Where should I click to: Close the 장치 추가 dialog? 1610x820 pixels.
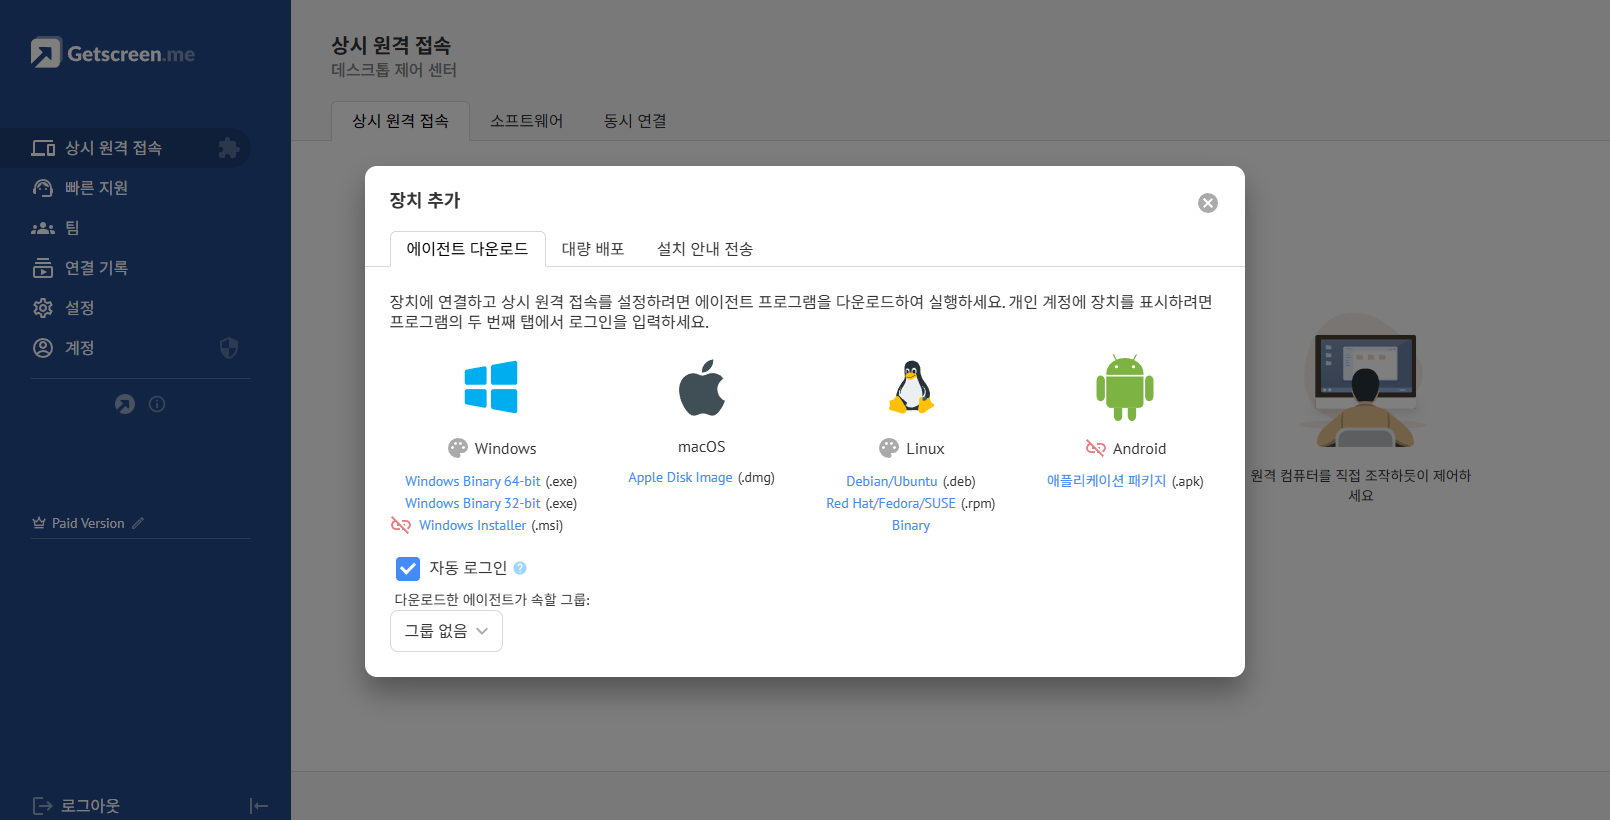[x=1208, y=203]
